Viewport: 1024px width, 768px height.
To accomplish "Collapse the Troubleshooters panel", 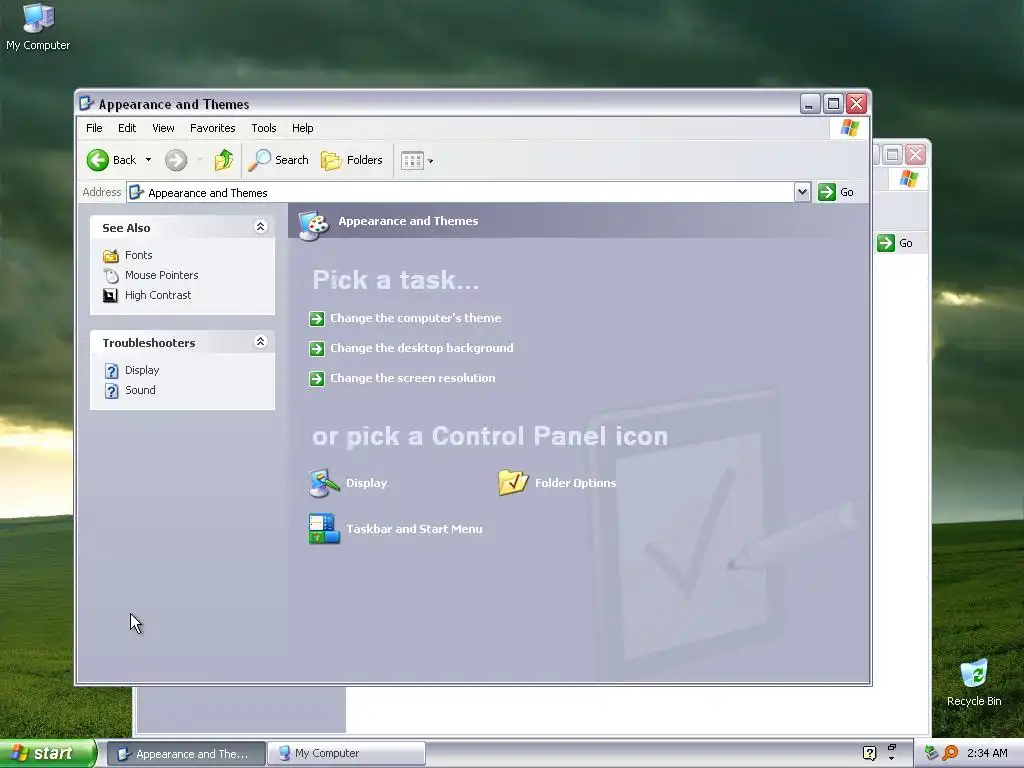I will [x=260, y=342].
